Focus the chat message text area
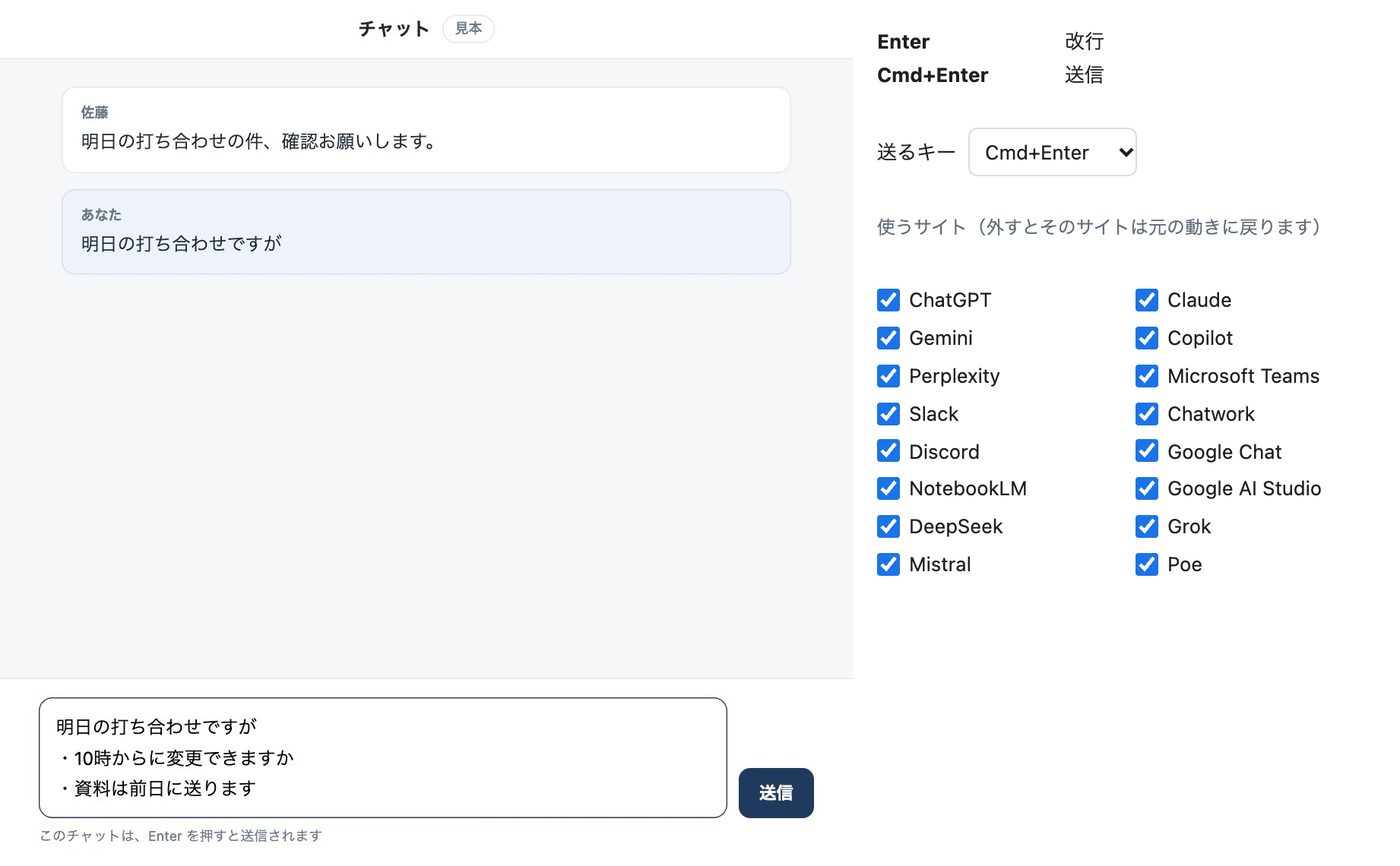The height and width of the screenshot is (866, 1400). pyautogui.click(x=383, y=758)
